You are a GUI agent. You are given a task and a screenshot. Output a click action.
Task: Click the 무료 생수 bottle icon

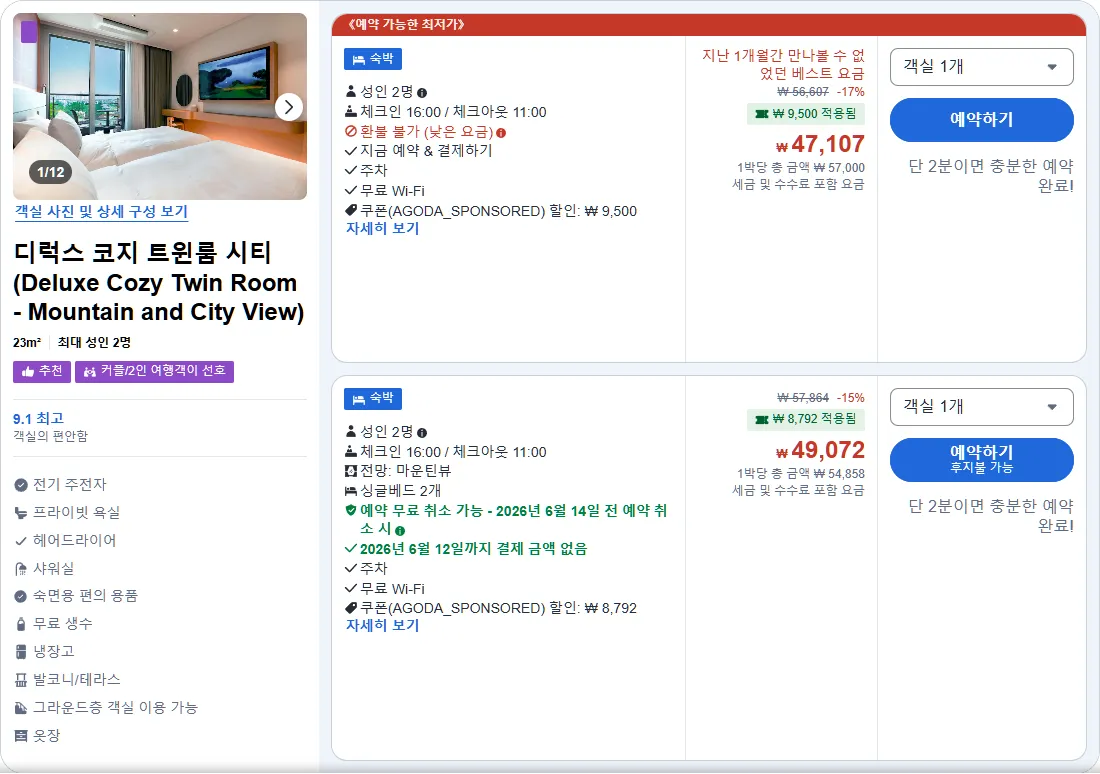[21, 624]
